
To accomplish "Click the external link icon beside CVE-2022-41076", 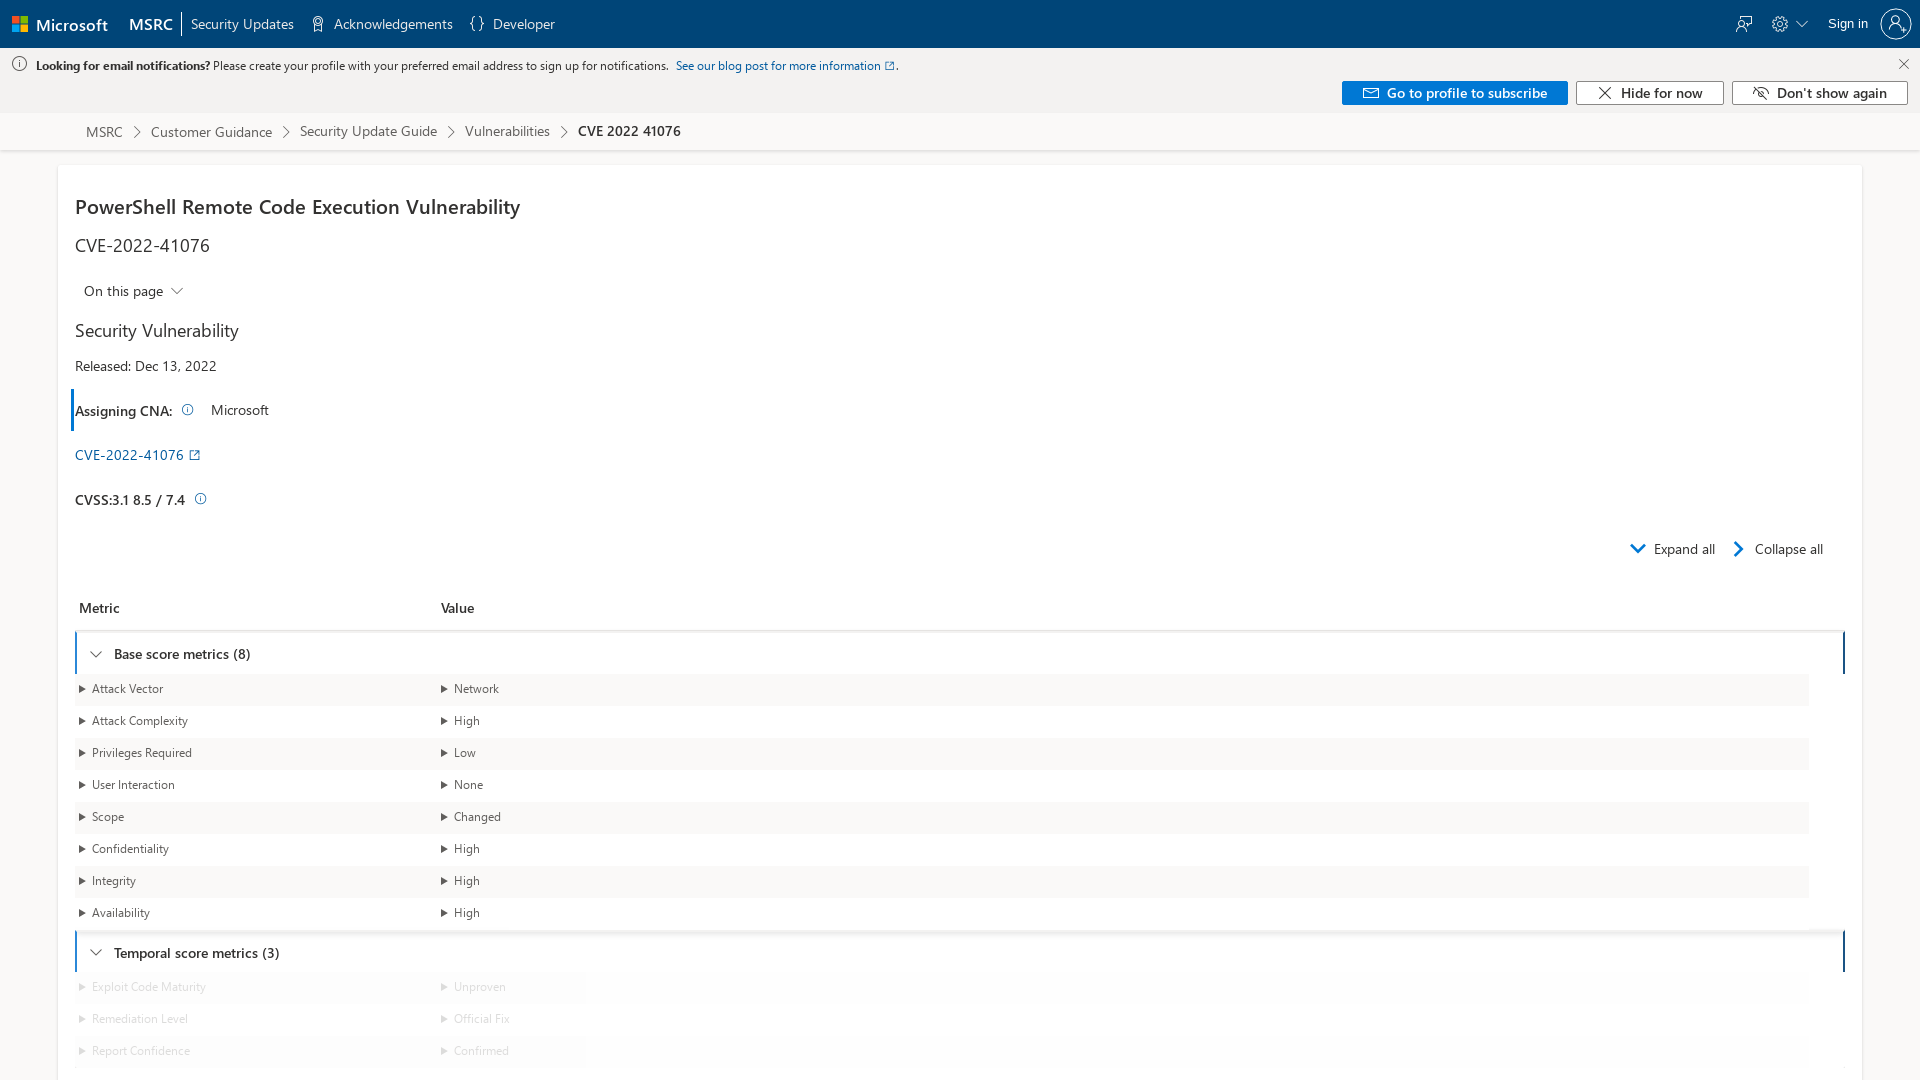I will pos(195,455).
